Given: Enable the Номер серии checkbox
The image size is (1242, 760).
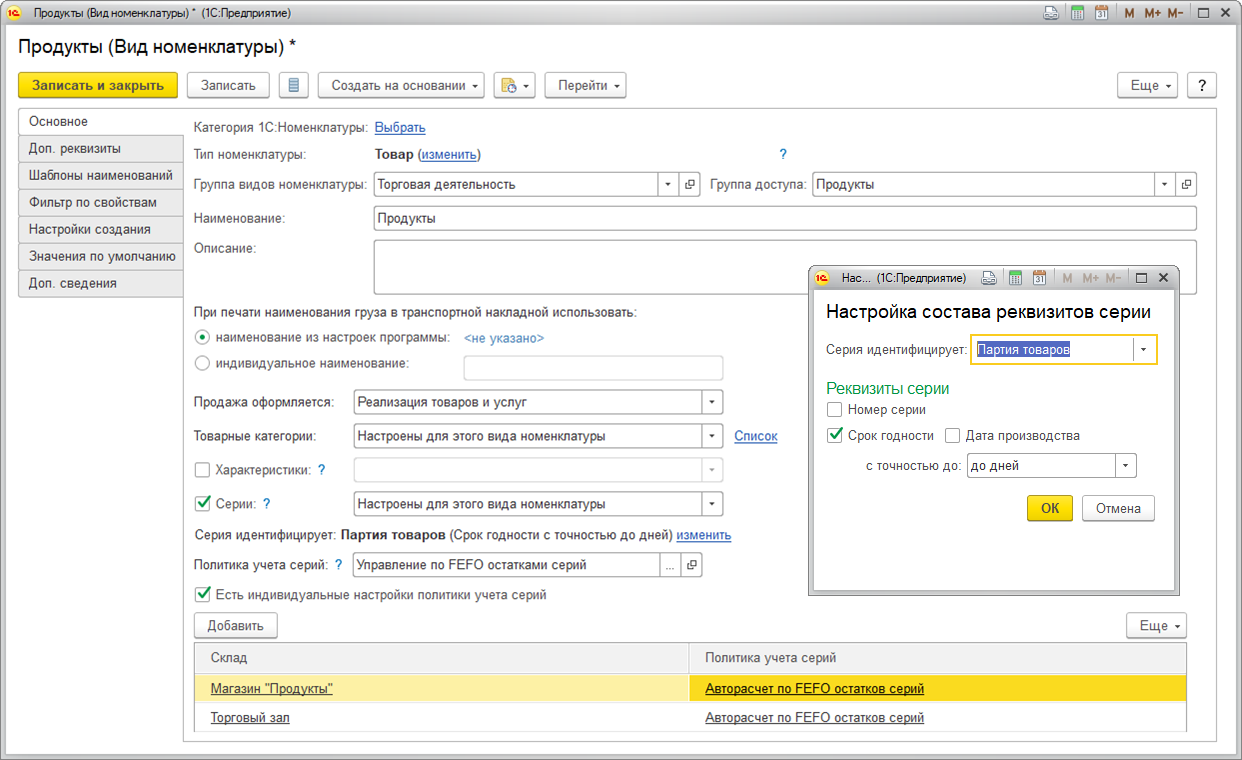Looking at the screenshot, I should point(835,410).
